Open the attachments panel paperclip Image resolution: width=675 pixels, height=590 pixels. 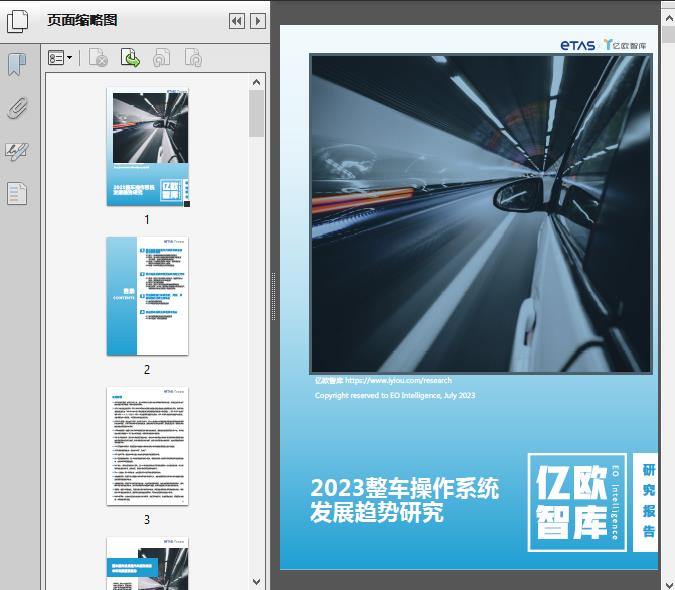pyautogui.click(x=18, y=108)
